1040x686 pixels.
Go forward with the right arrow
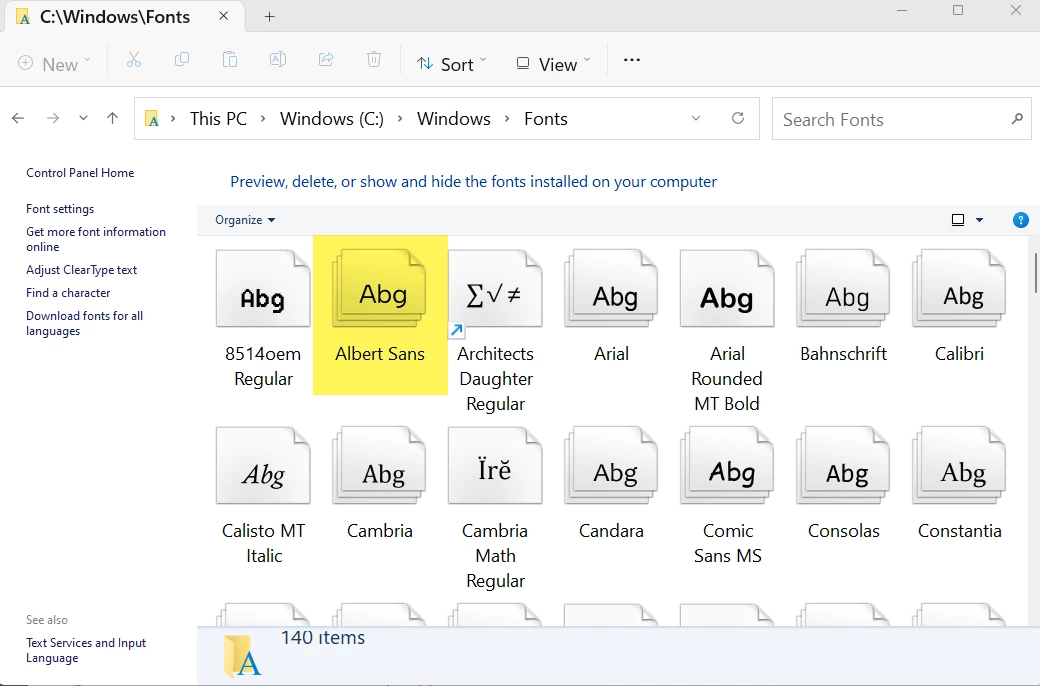53,118
